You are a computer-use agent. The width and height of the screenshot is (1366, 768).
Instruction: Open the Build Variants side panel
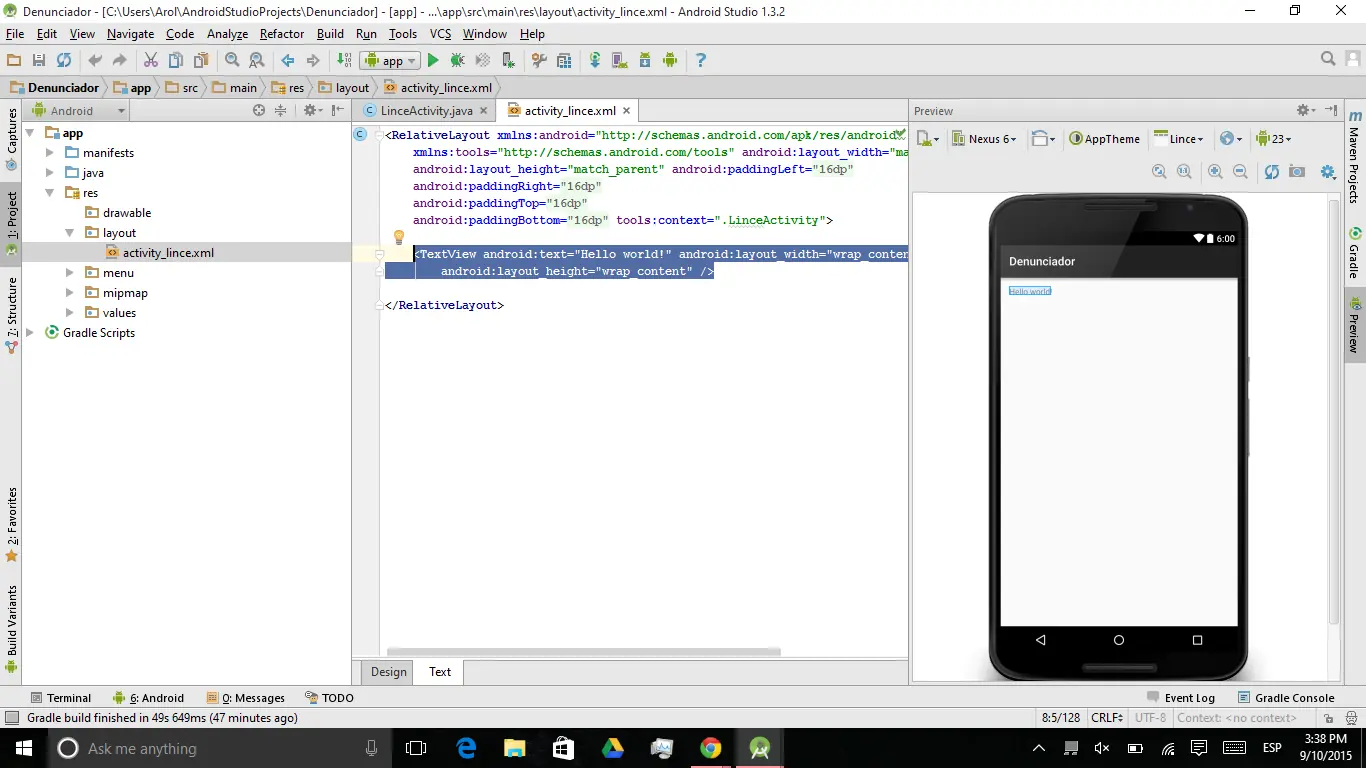(12, 630)
